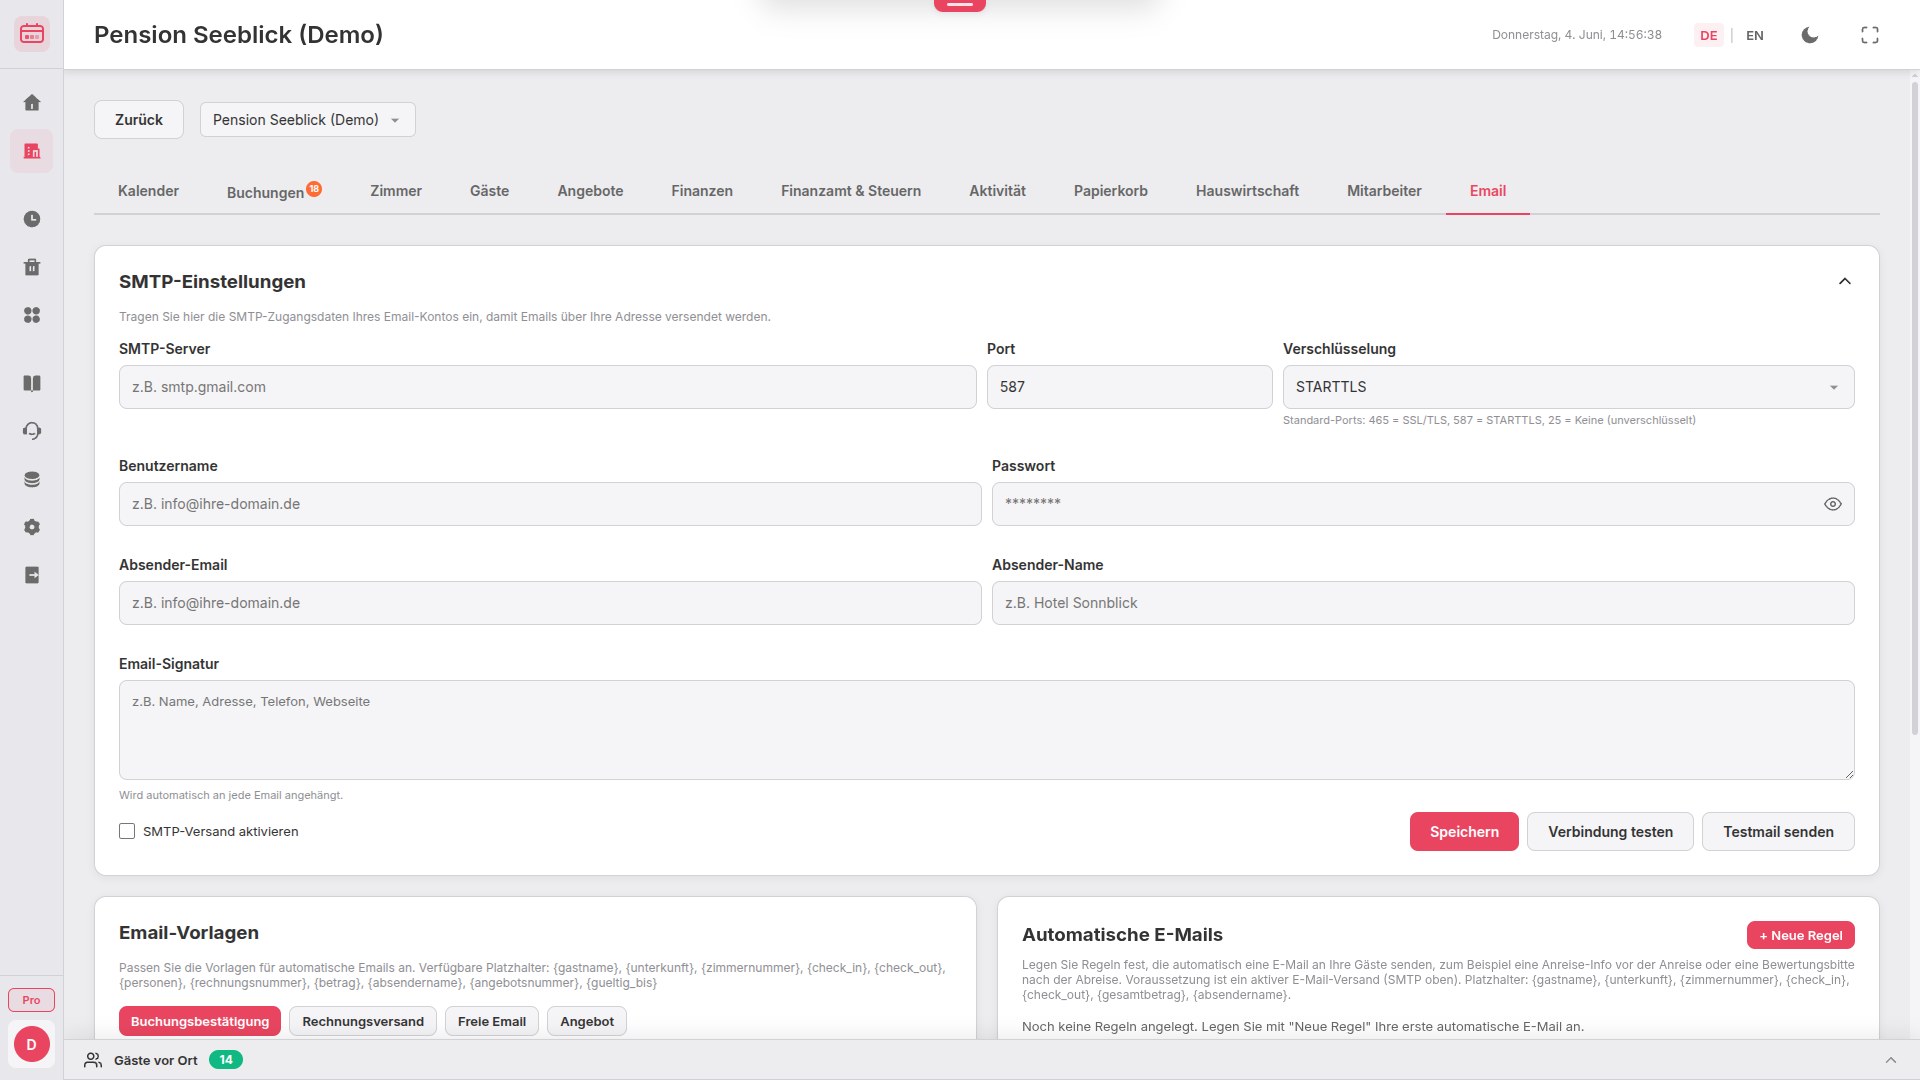Enable SMTP-Versand aktivieren checkbox
This screenshot has height=1080, width=1920.
coord(127,831)
